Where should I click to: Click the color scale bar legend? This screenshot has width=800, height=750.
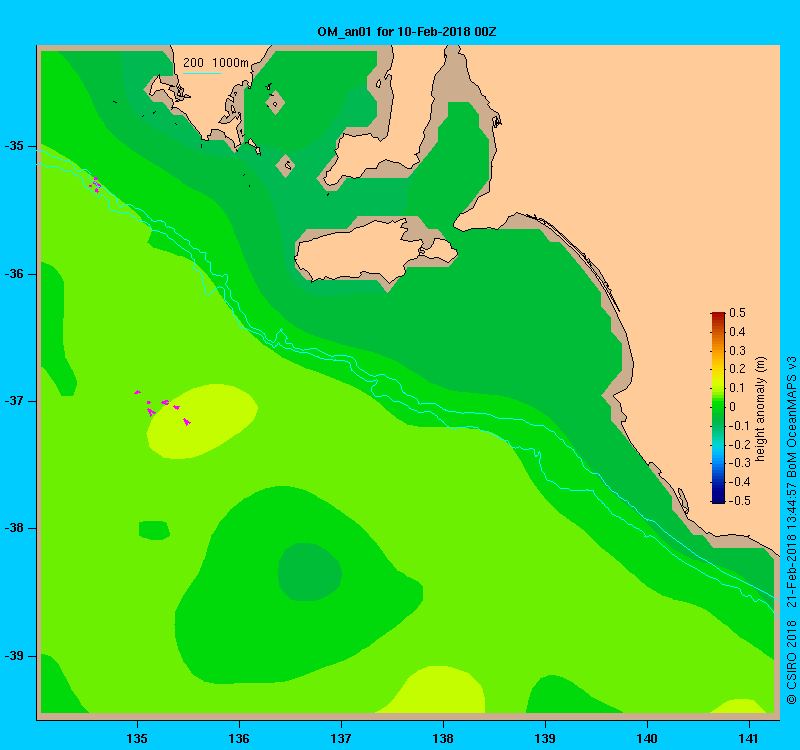718,408
